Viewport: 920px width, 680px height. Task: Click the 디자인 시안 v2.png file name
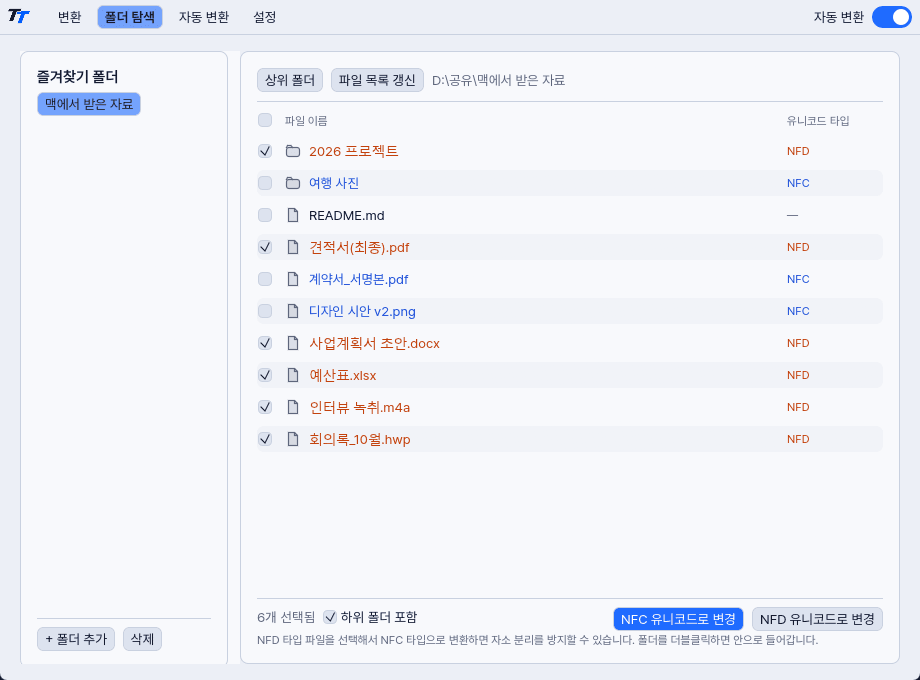[363, 311]
